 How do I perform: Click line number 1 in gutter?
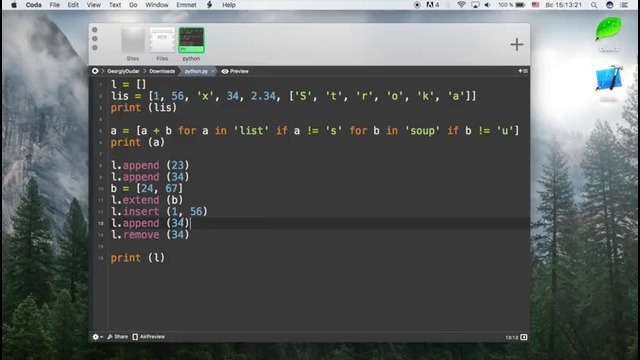coord(100,85)
